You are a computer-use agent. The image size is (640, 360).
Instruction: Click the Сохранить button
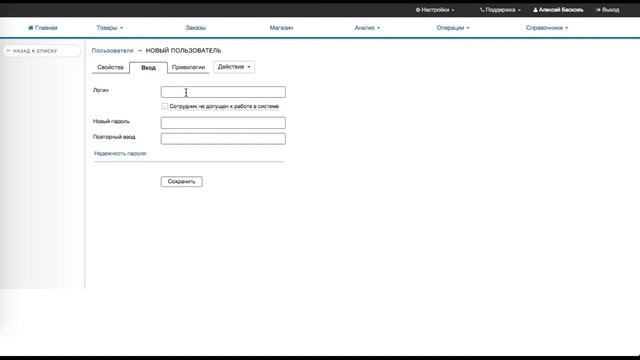pyautogui.click(x=182, y=182)
